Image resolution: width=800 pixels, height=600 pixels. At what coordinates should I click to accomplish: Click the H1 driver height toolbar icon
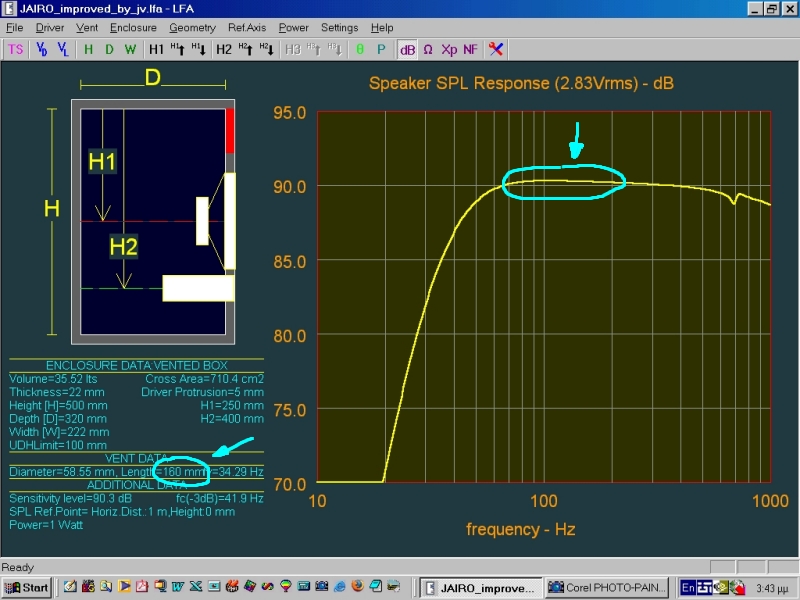pyautogui.click(x=156, y=49)
